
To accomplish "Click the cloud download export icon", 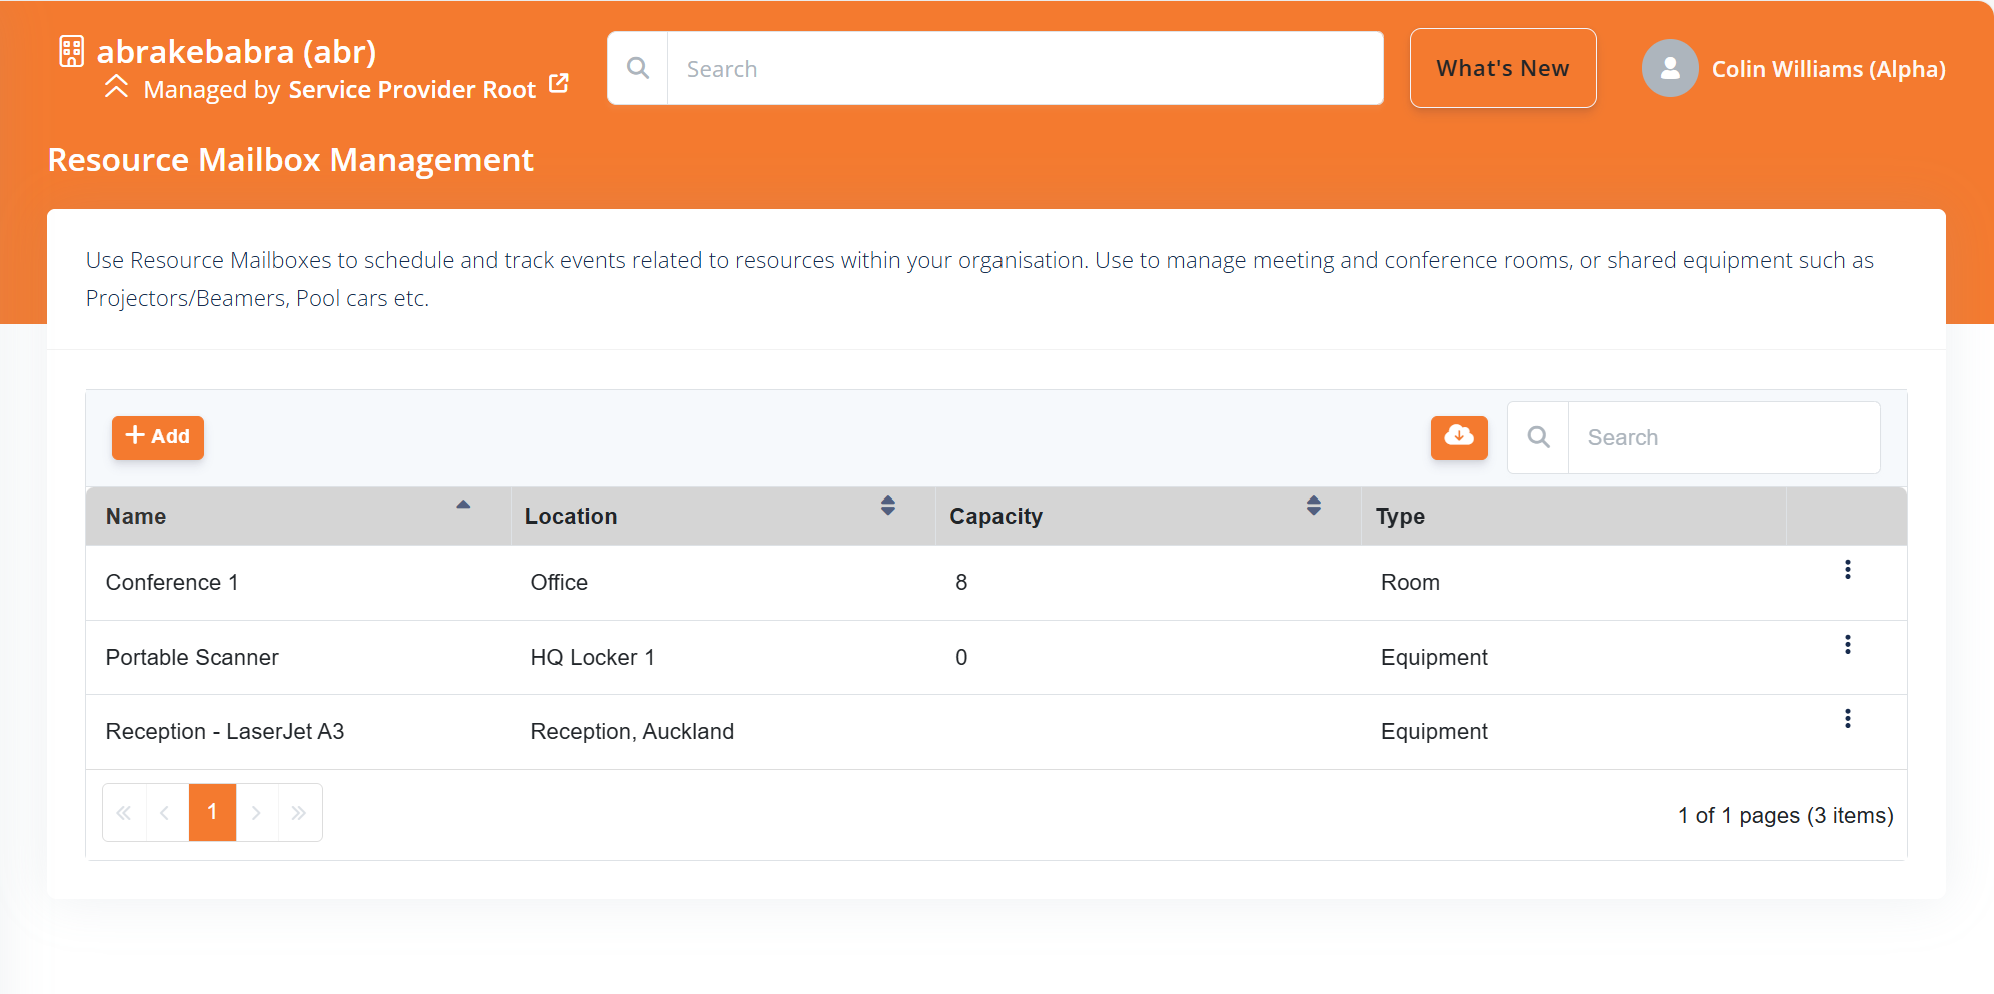I will [1458, 437].
